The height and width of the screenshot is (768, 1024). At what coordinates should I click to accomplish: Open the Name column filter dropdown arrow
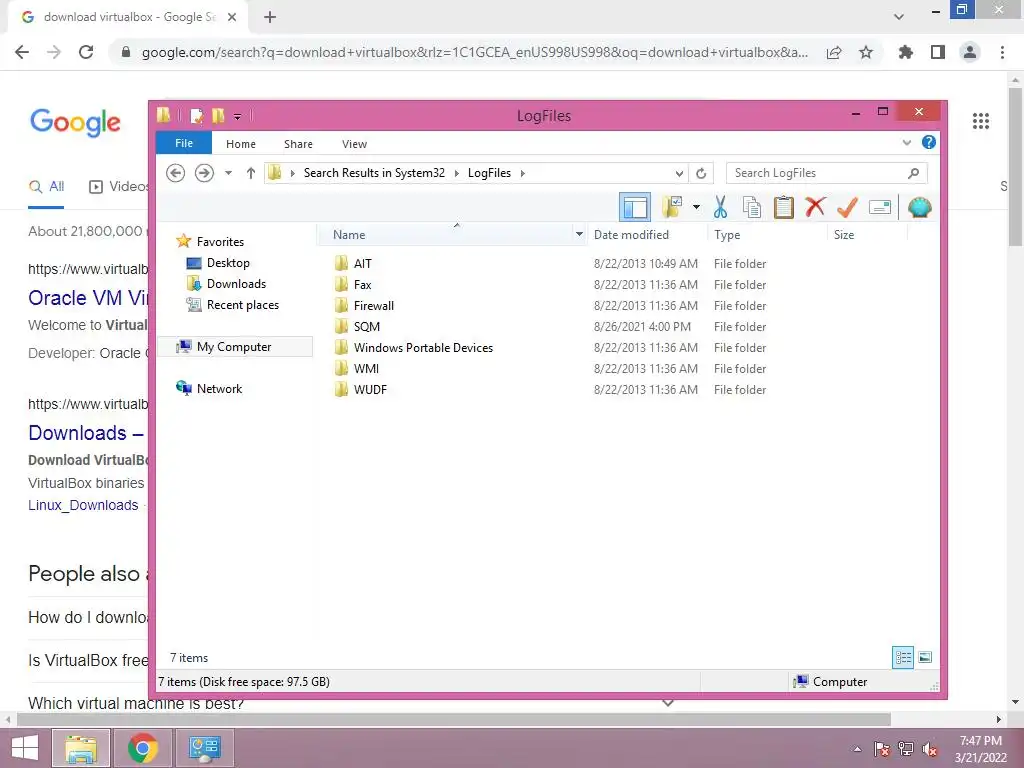click(579, 234)
